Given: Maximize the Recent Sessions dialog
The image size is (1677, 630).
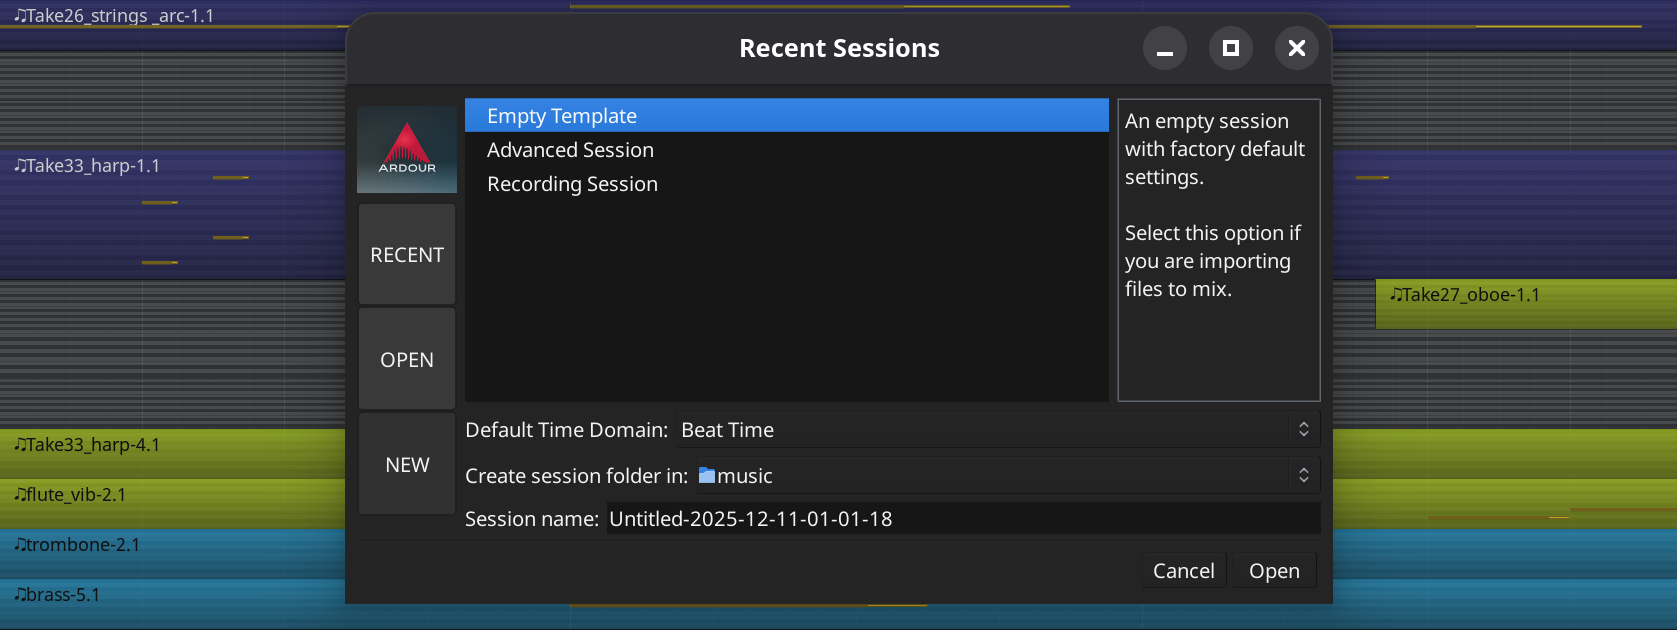Looking at the screenshot, I should coord(1231,48).
